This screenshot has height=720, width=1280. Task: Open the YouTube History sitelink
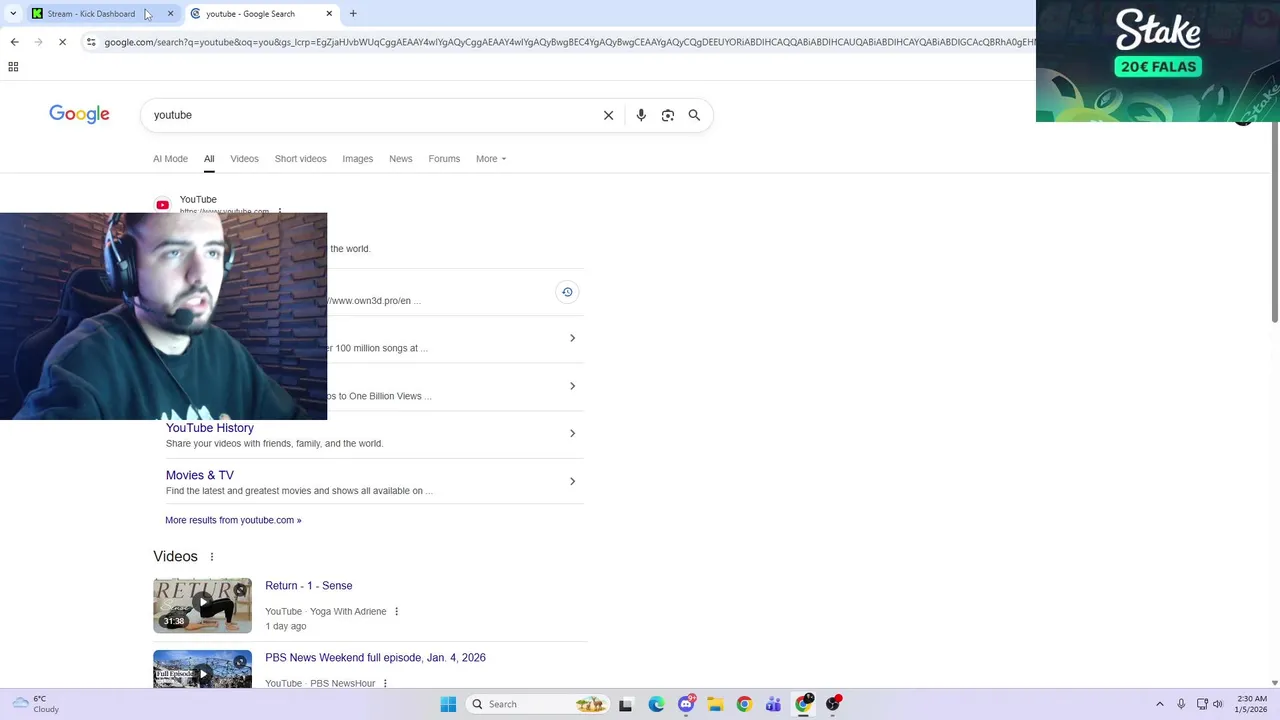[x=210, y=428]
